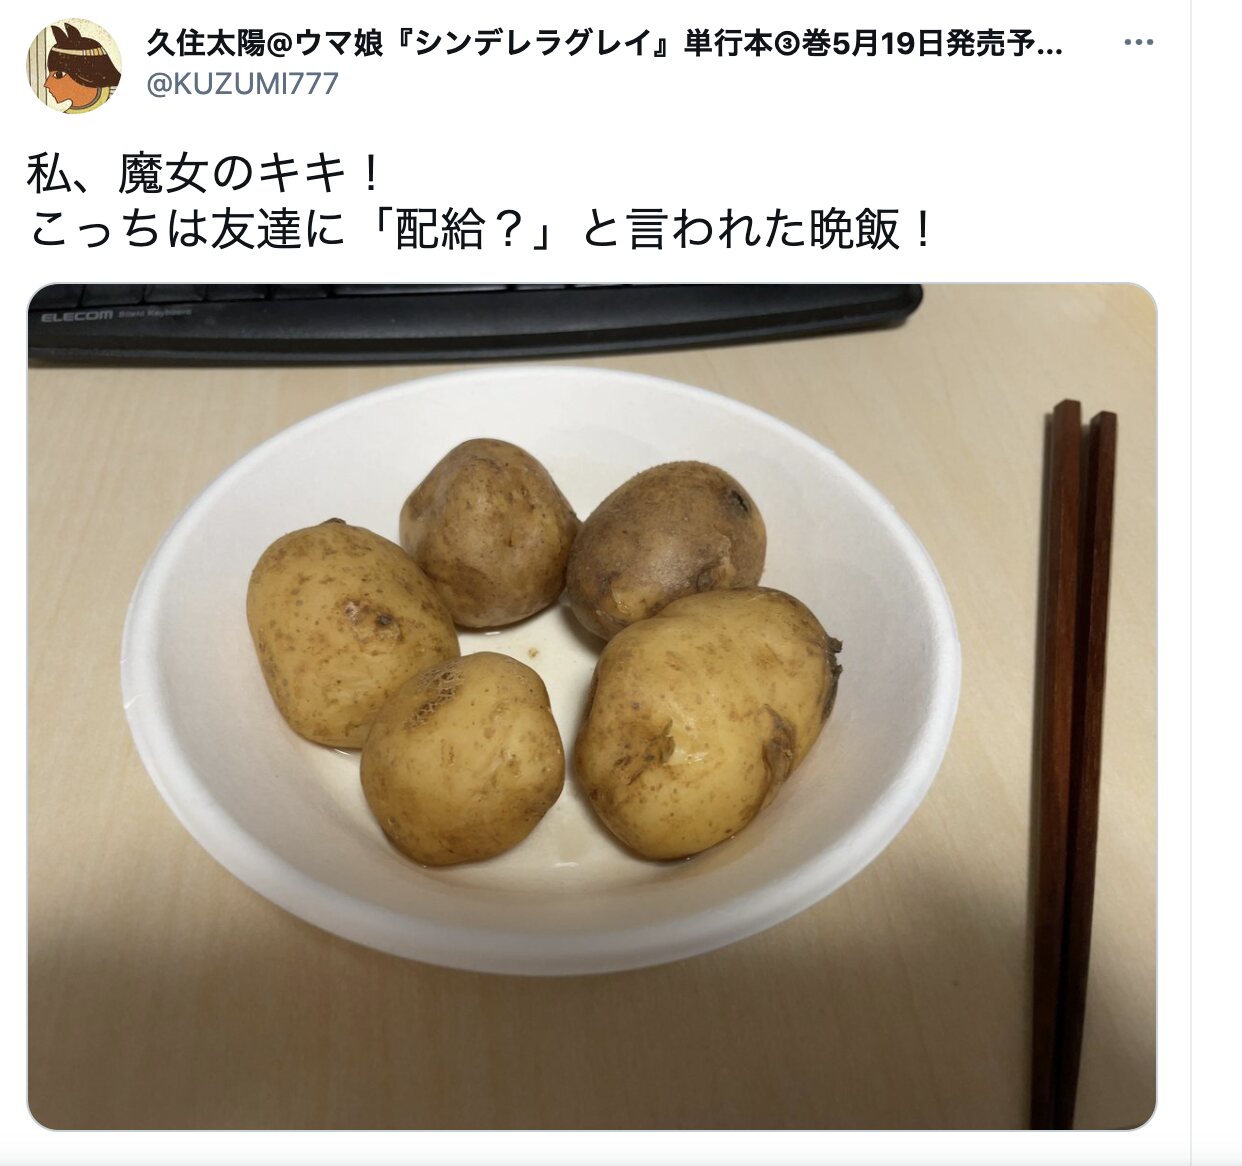This screenshot has width=1242, height=1166.
Task: Click the empty desk area below the bowl
Action: click(x=560, y=1050)
